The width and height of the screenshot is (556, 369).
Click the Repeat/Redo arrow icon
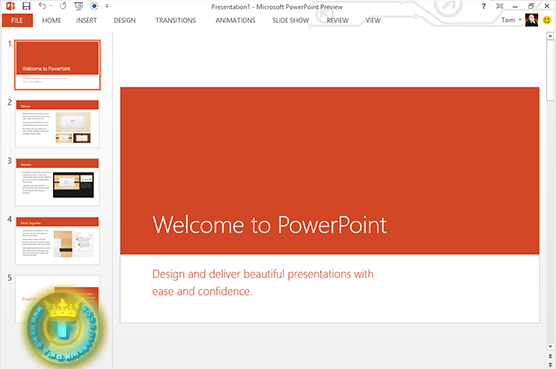click(63, 6)
